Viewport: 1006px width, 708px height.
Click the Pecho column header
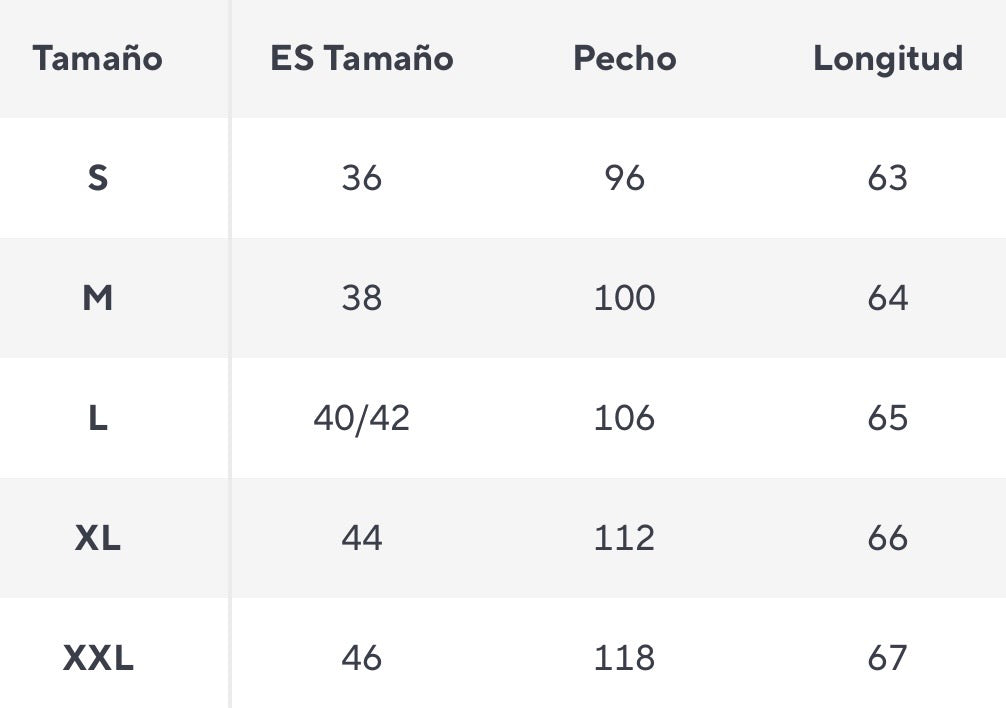[x=624, y=58]
